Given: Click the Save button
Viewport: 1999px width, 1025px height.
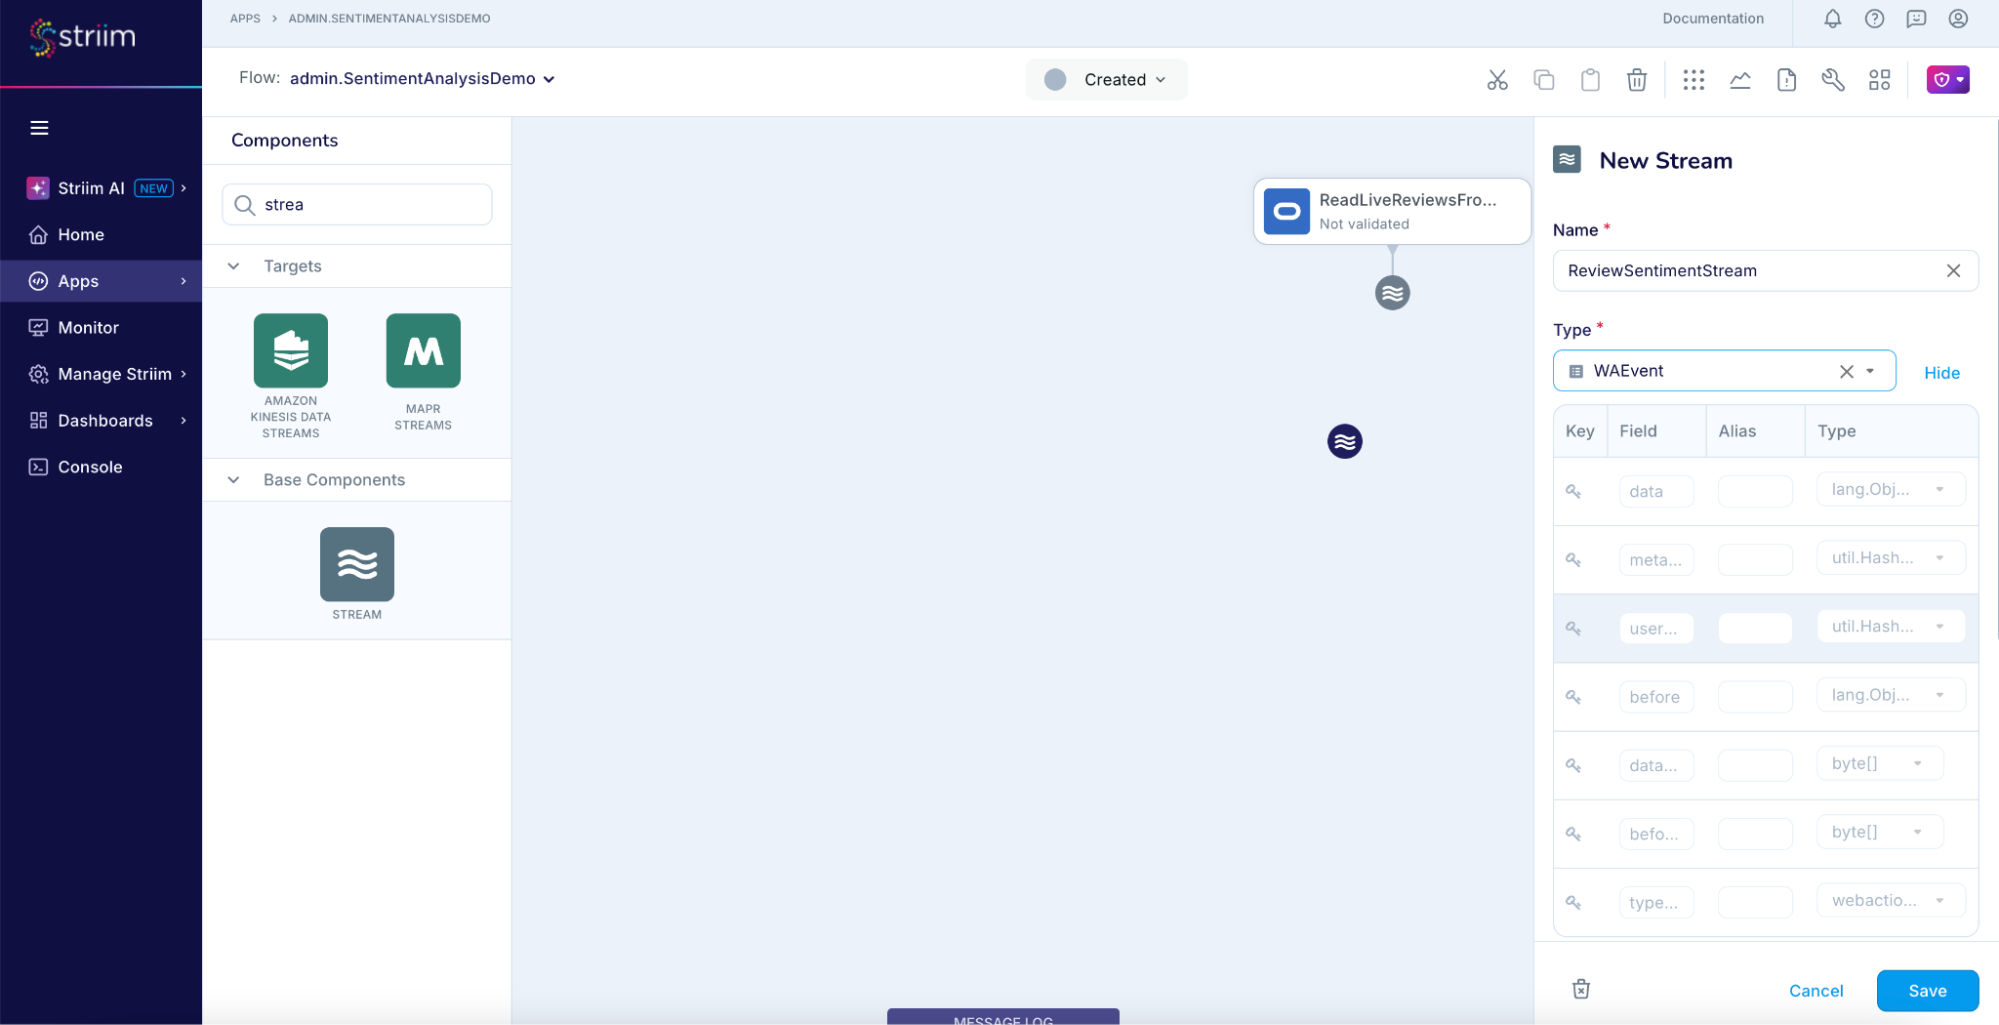Looking at the screenshot, I should coord(1927,991).
